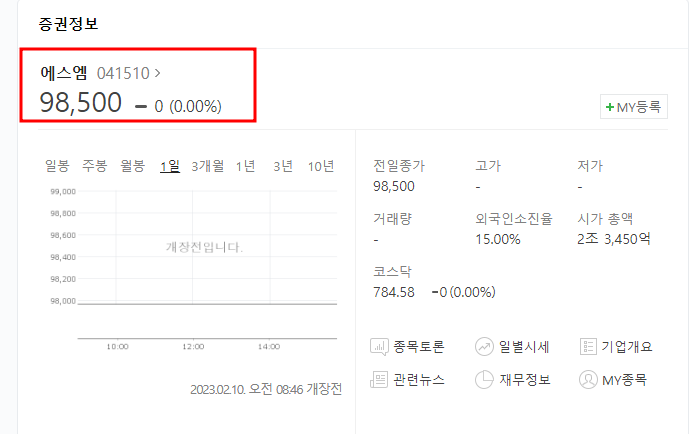
Task: Click the +MY등록 button
Action: [x=634, y=107]
